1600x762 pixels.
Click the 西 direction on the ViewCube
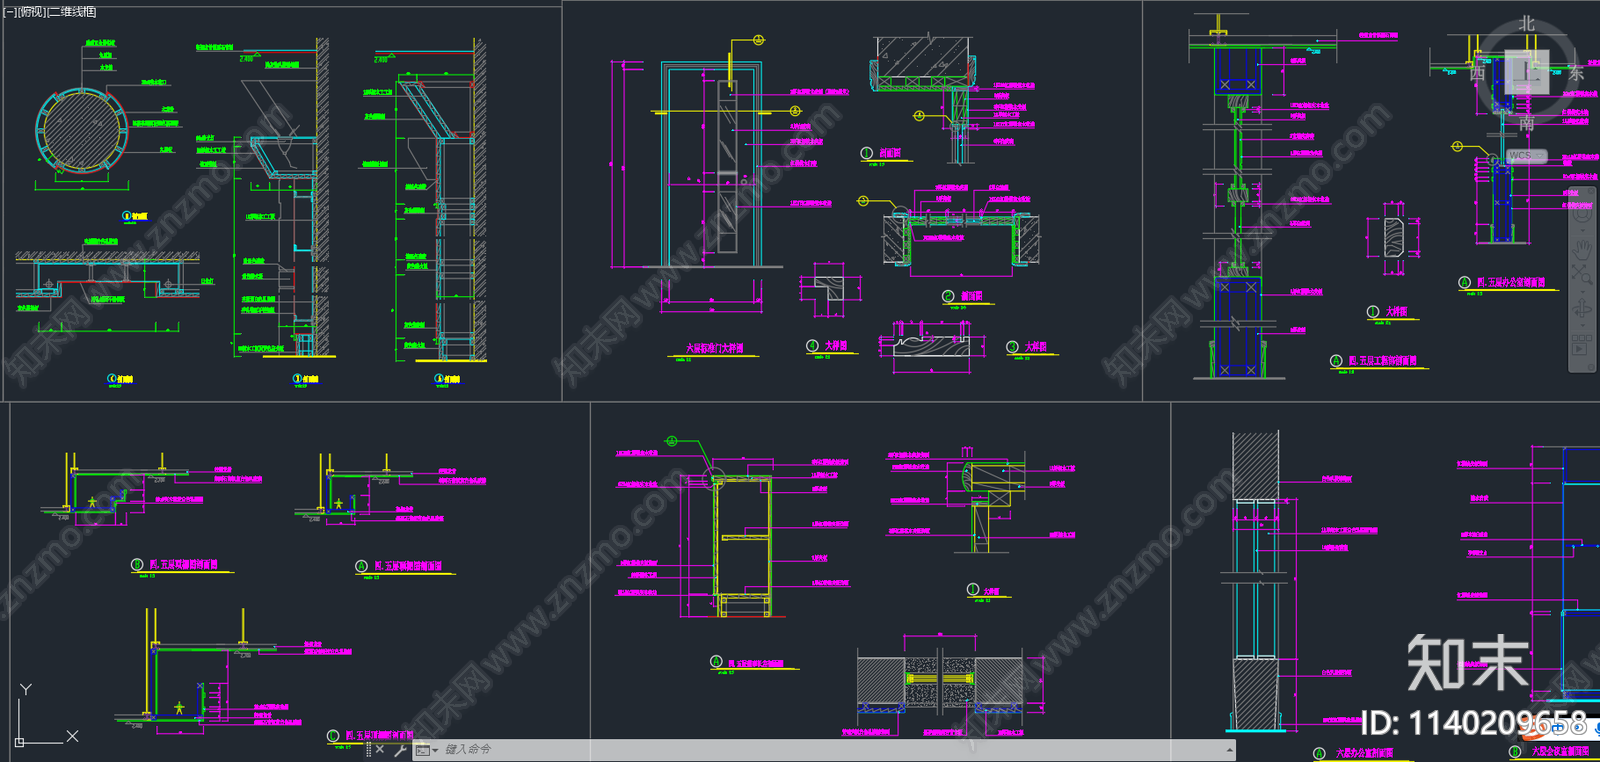click(x=1477, y=73)
